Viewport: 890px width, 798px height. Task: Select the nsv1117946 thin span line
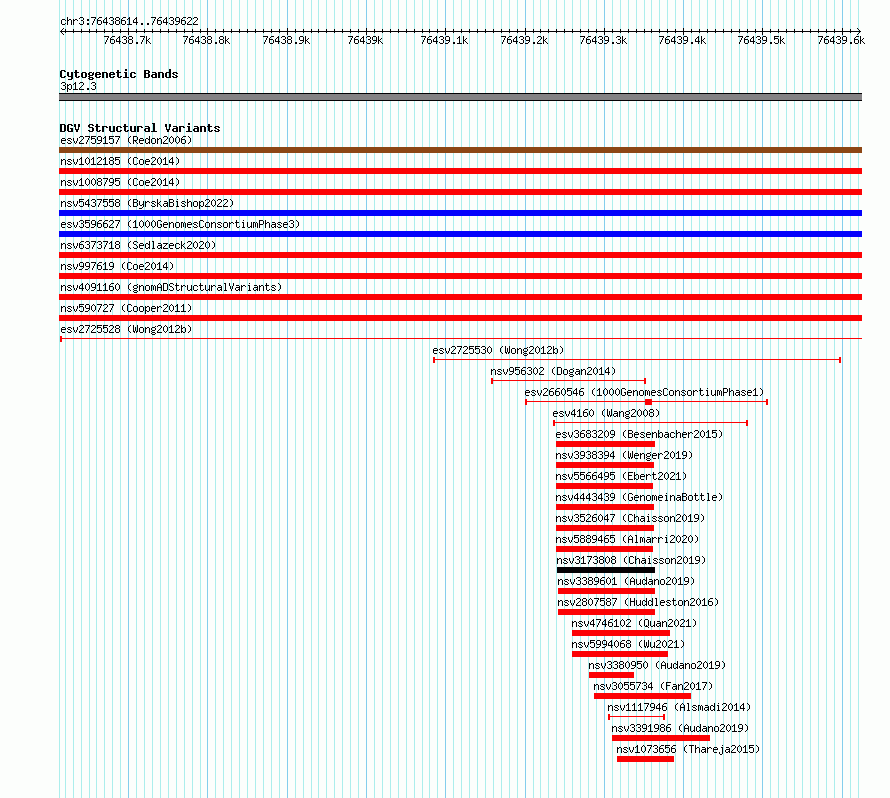pyautogui.click(x=636, y=717)
